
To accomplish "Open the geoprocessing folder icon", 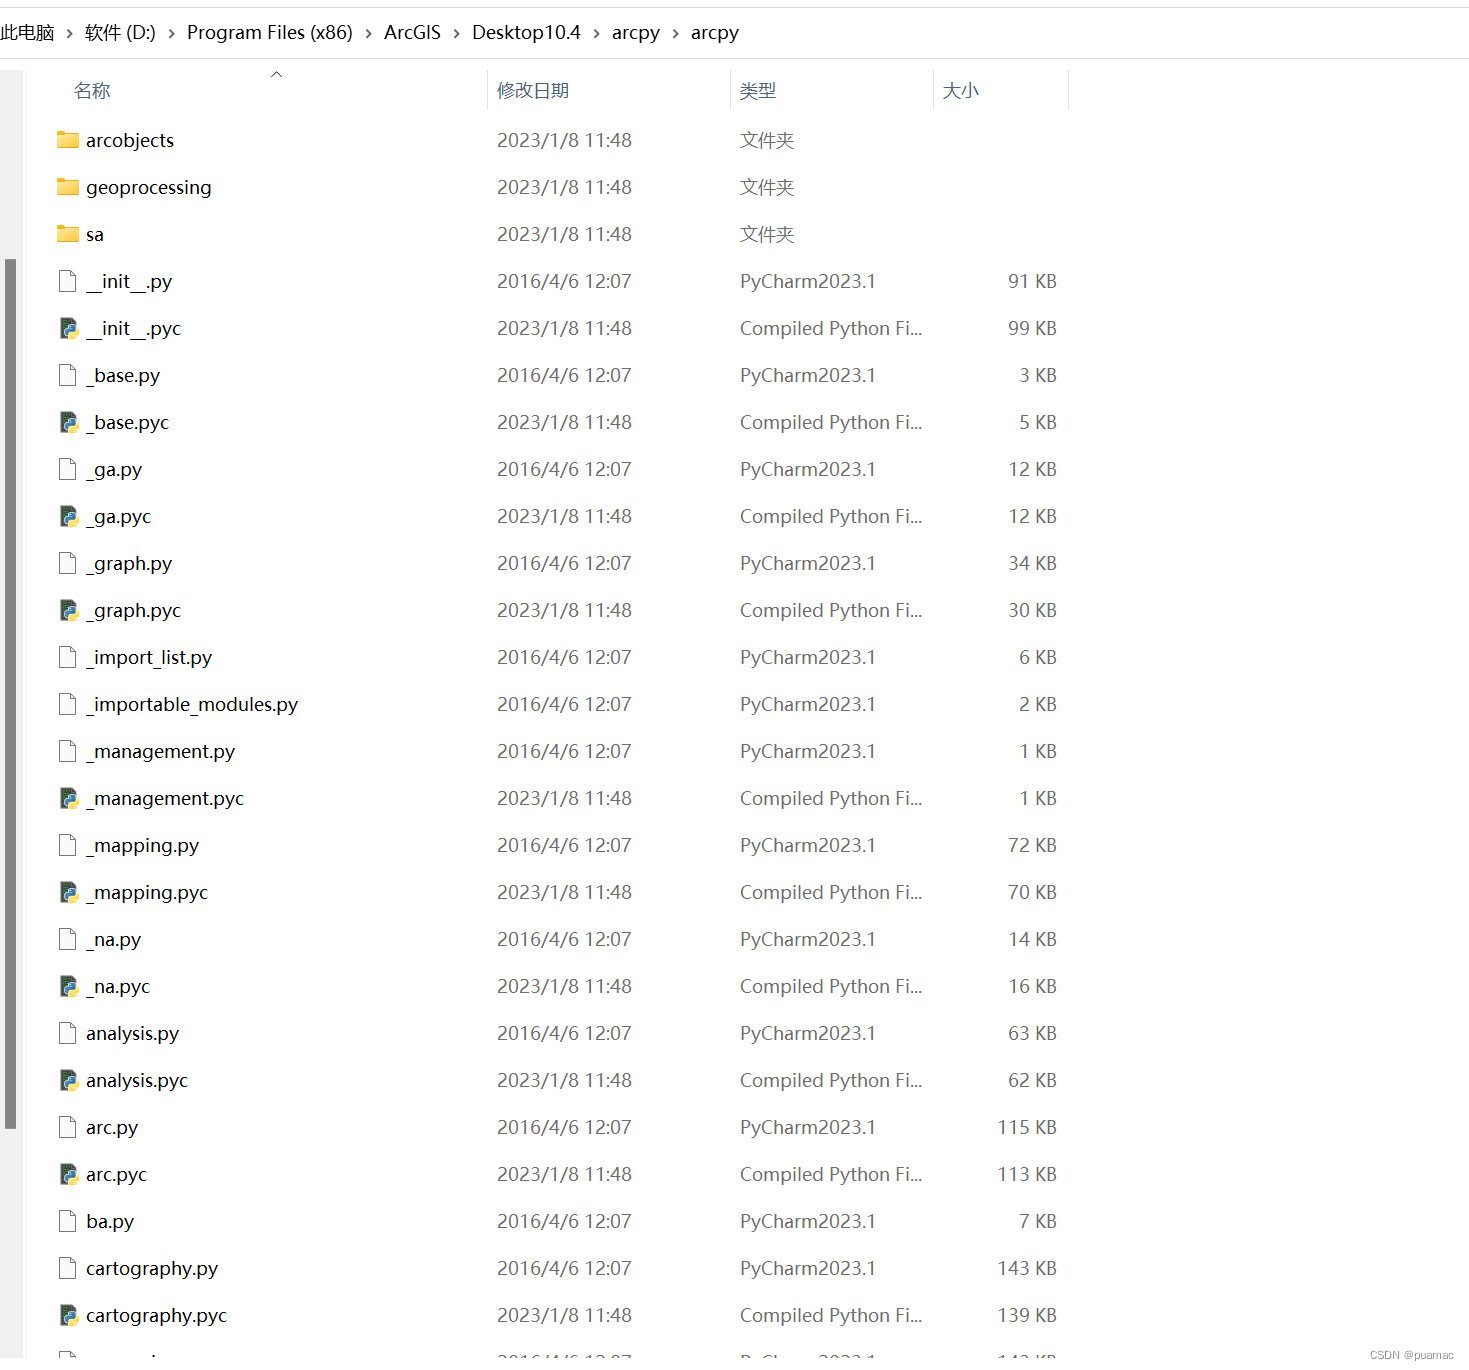I will (68, 187).
